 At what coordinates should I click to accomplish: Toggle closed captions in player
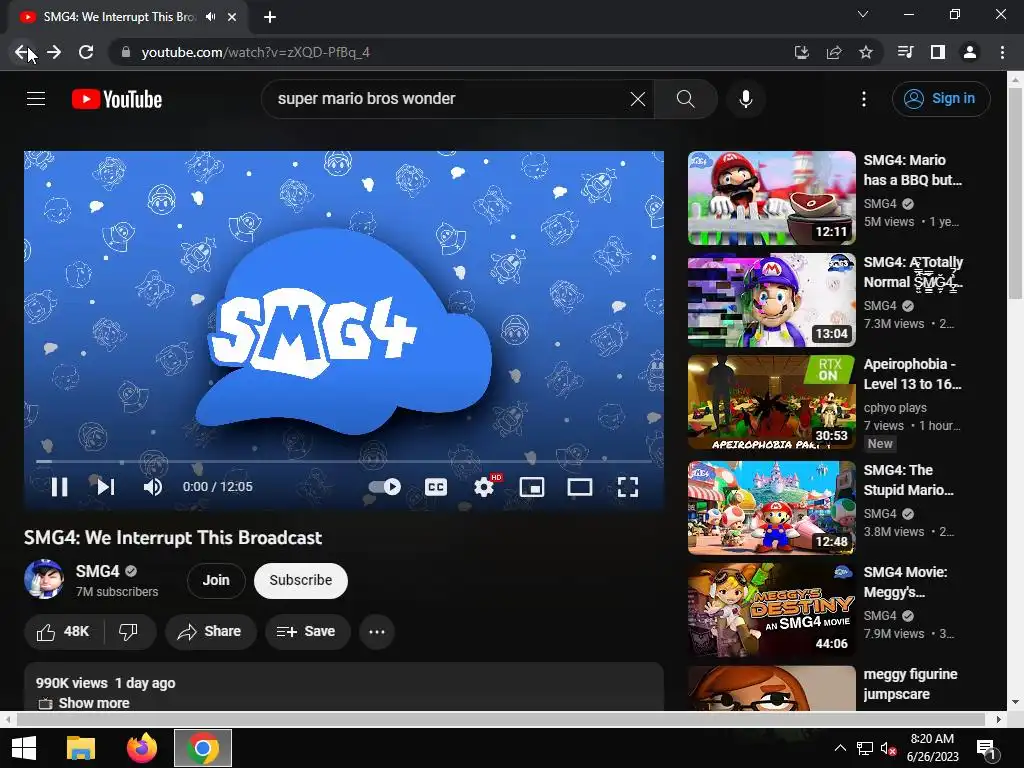click(x=436, y=487)
